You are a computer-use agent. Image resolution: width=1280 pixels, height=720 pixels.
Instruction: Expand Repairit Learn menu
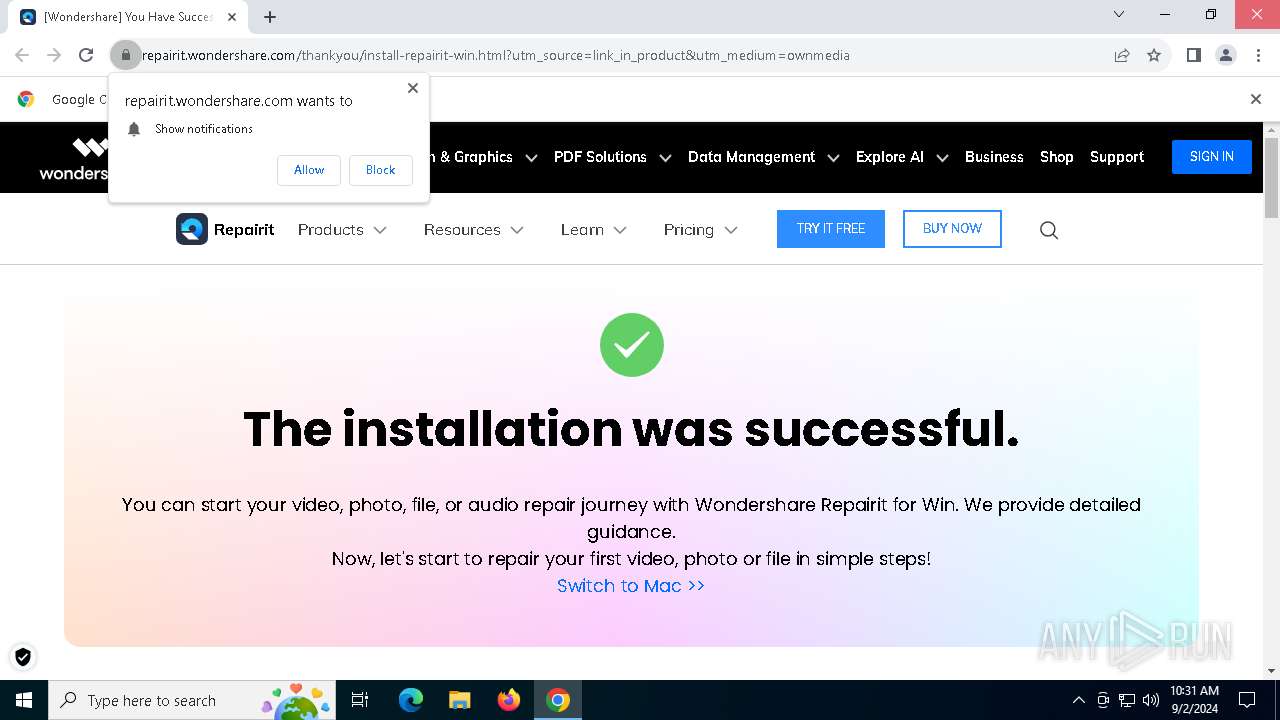(594, 230)
